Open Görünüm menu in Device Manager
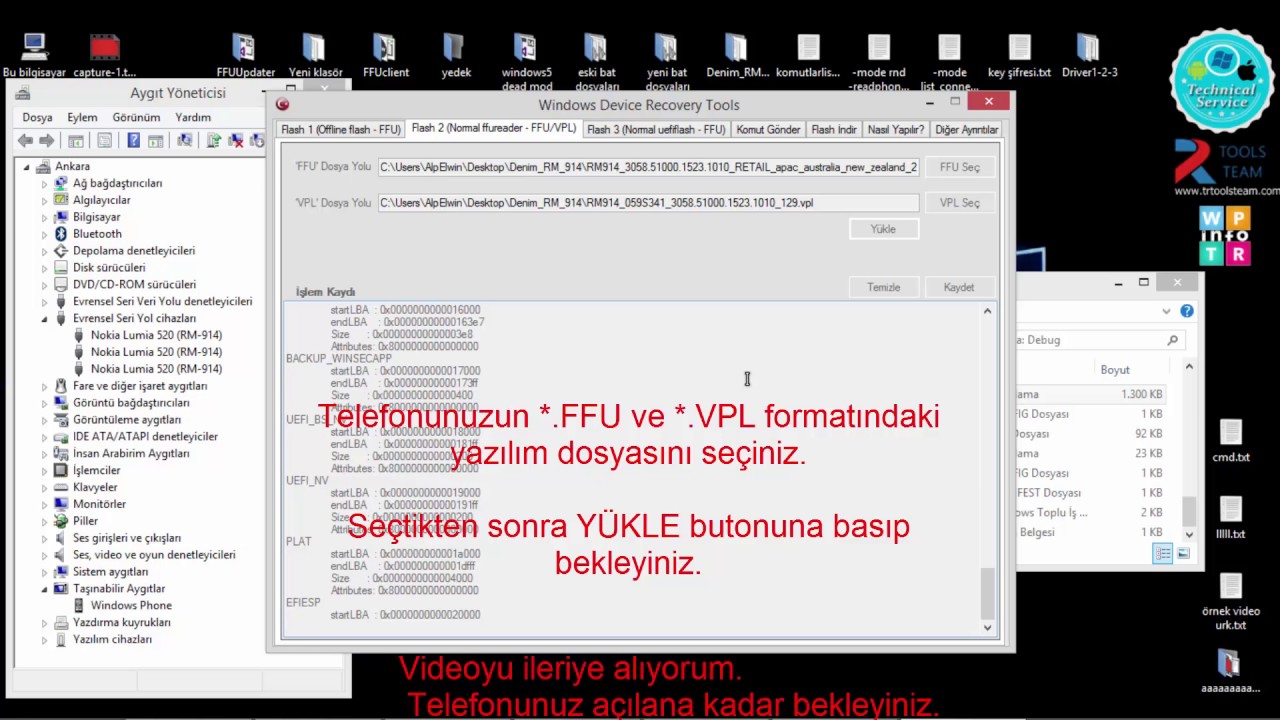This screenshot has height=720, width=1280. [x=136, y=117]
